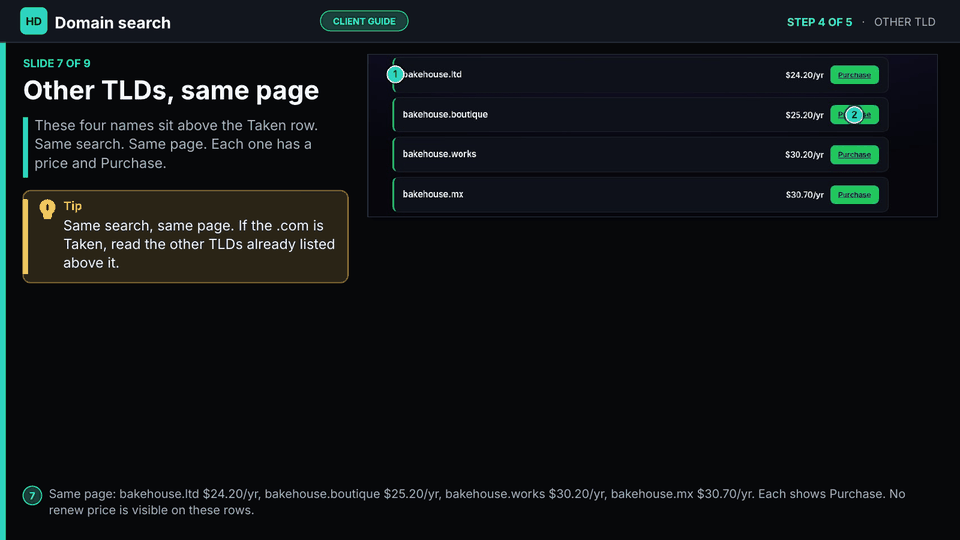
Task: Click the $25.20/yr price
Action: tap(804, 115)
